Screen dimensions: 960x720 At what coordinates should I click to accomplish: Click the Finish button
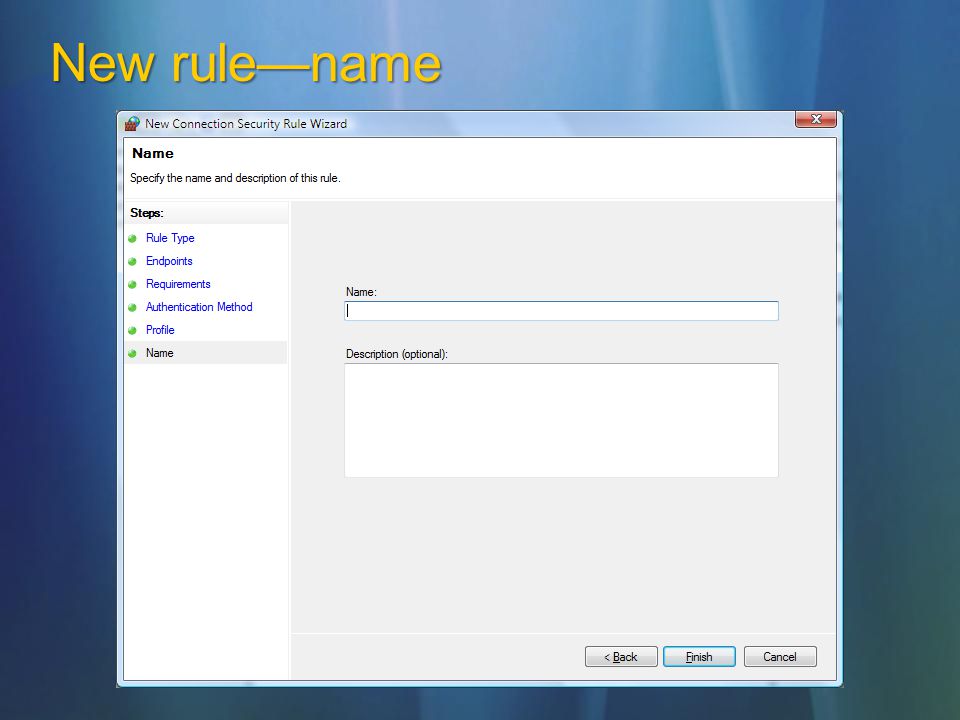[699, 656]
